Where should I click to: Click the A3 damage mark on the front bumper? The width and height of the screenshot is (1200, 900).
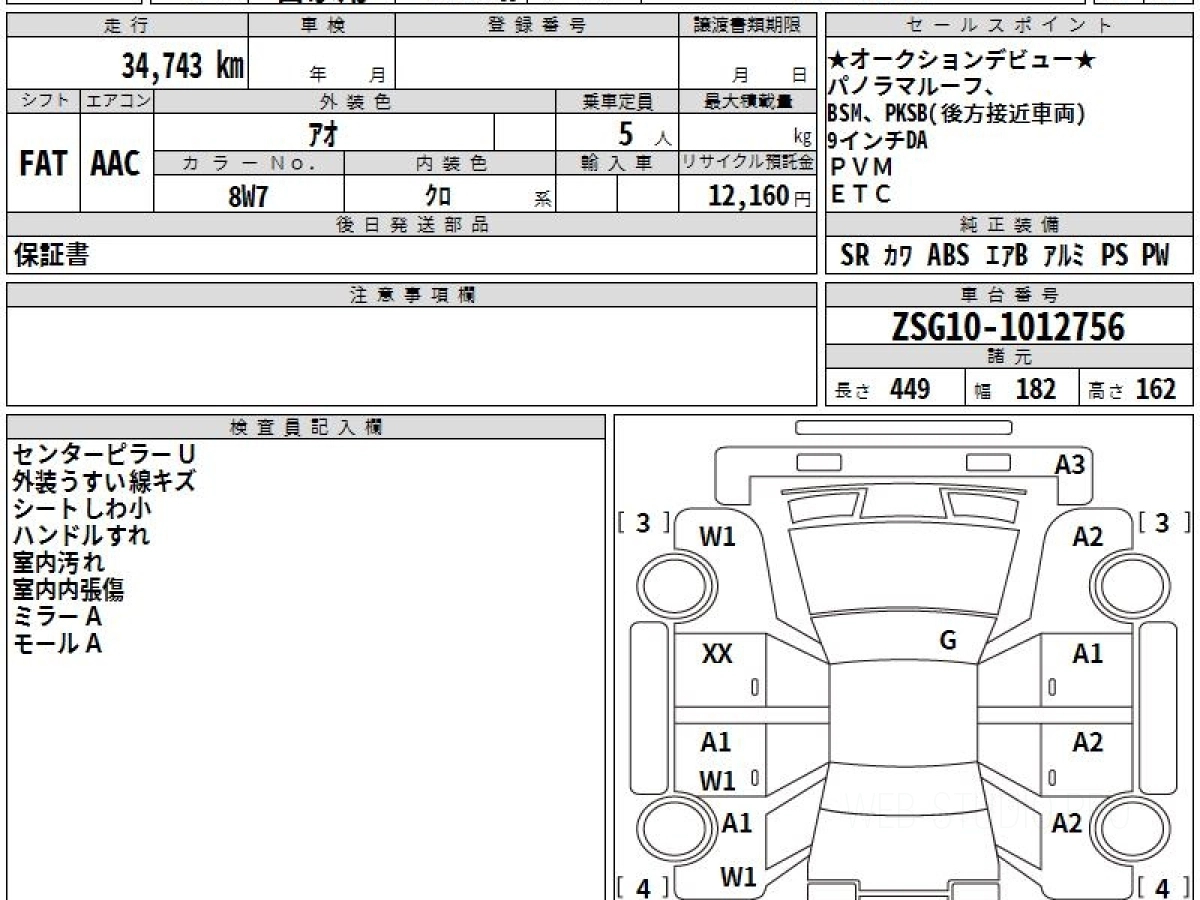point(1069,464)
